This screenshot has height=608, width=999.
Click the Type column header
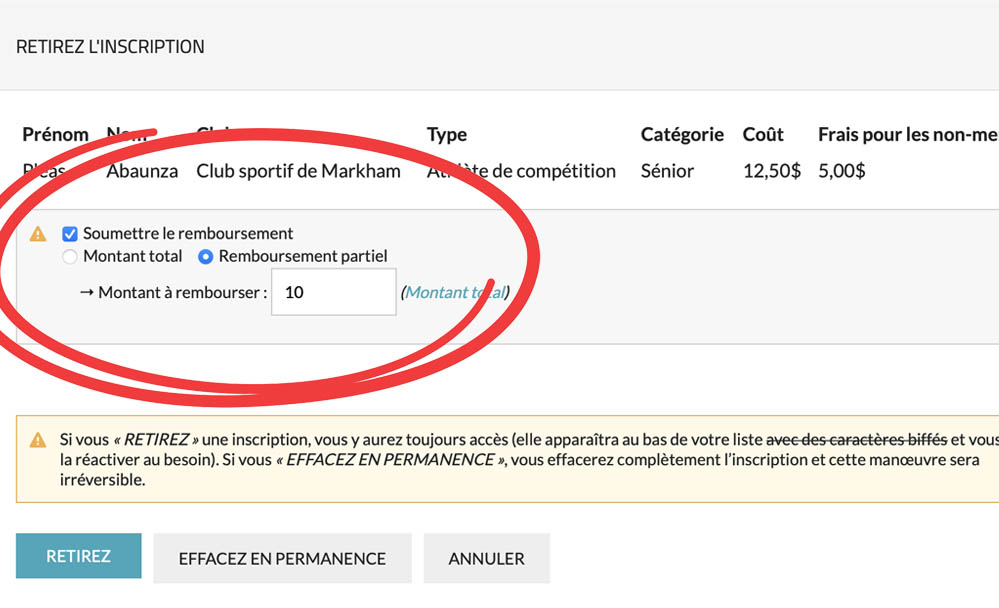(x=446, y=134)
